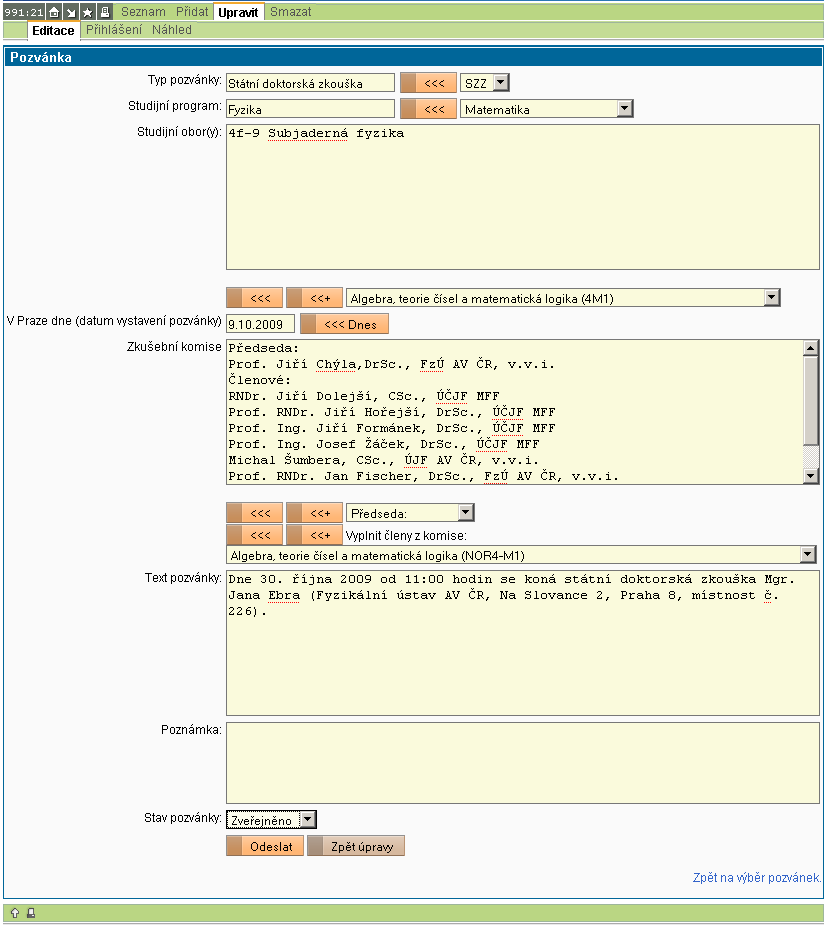The image size is (827, 925).
Task: Follow the Zpět na výběr pozvánek link
Action: click(x=757, y=878)
